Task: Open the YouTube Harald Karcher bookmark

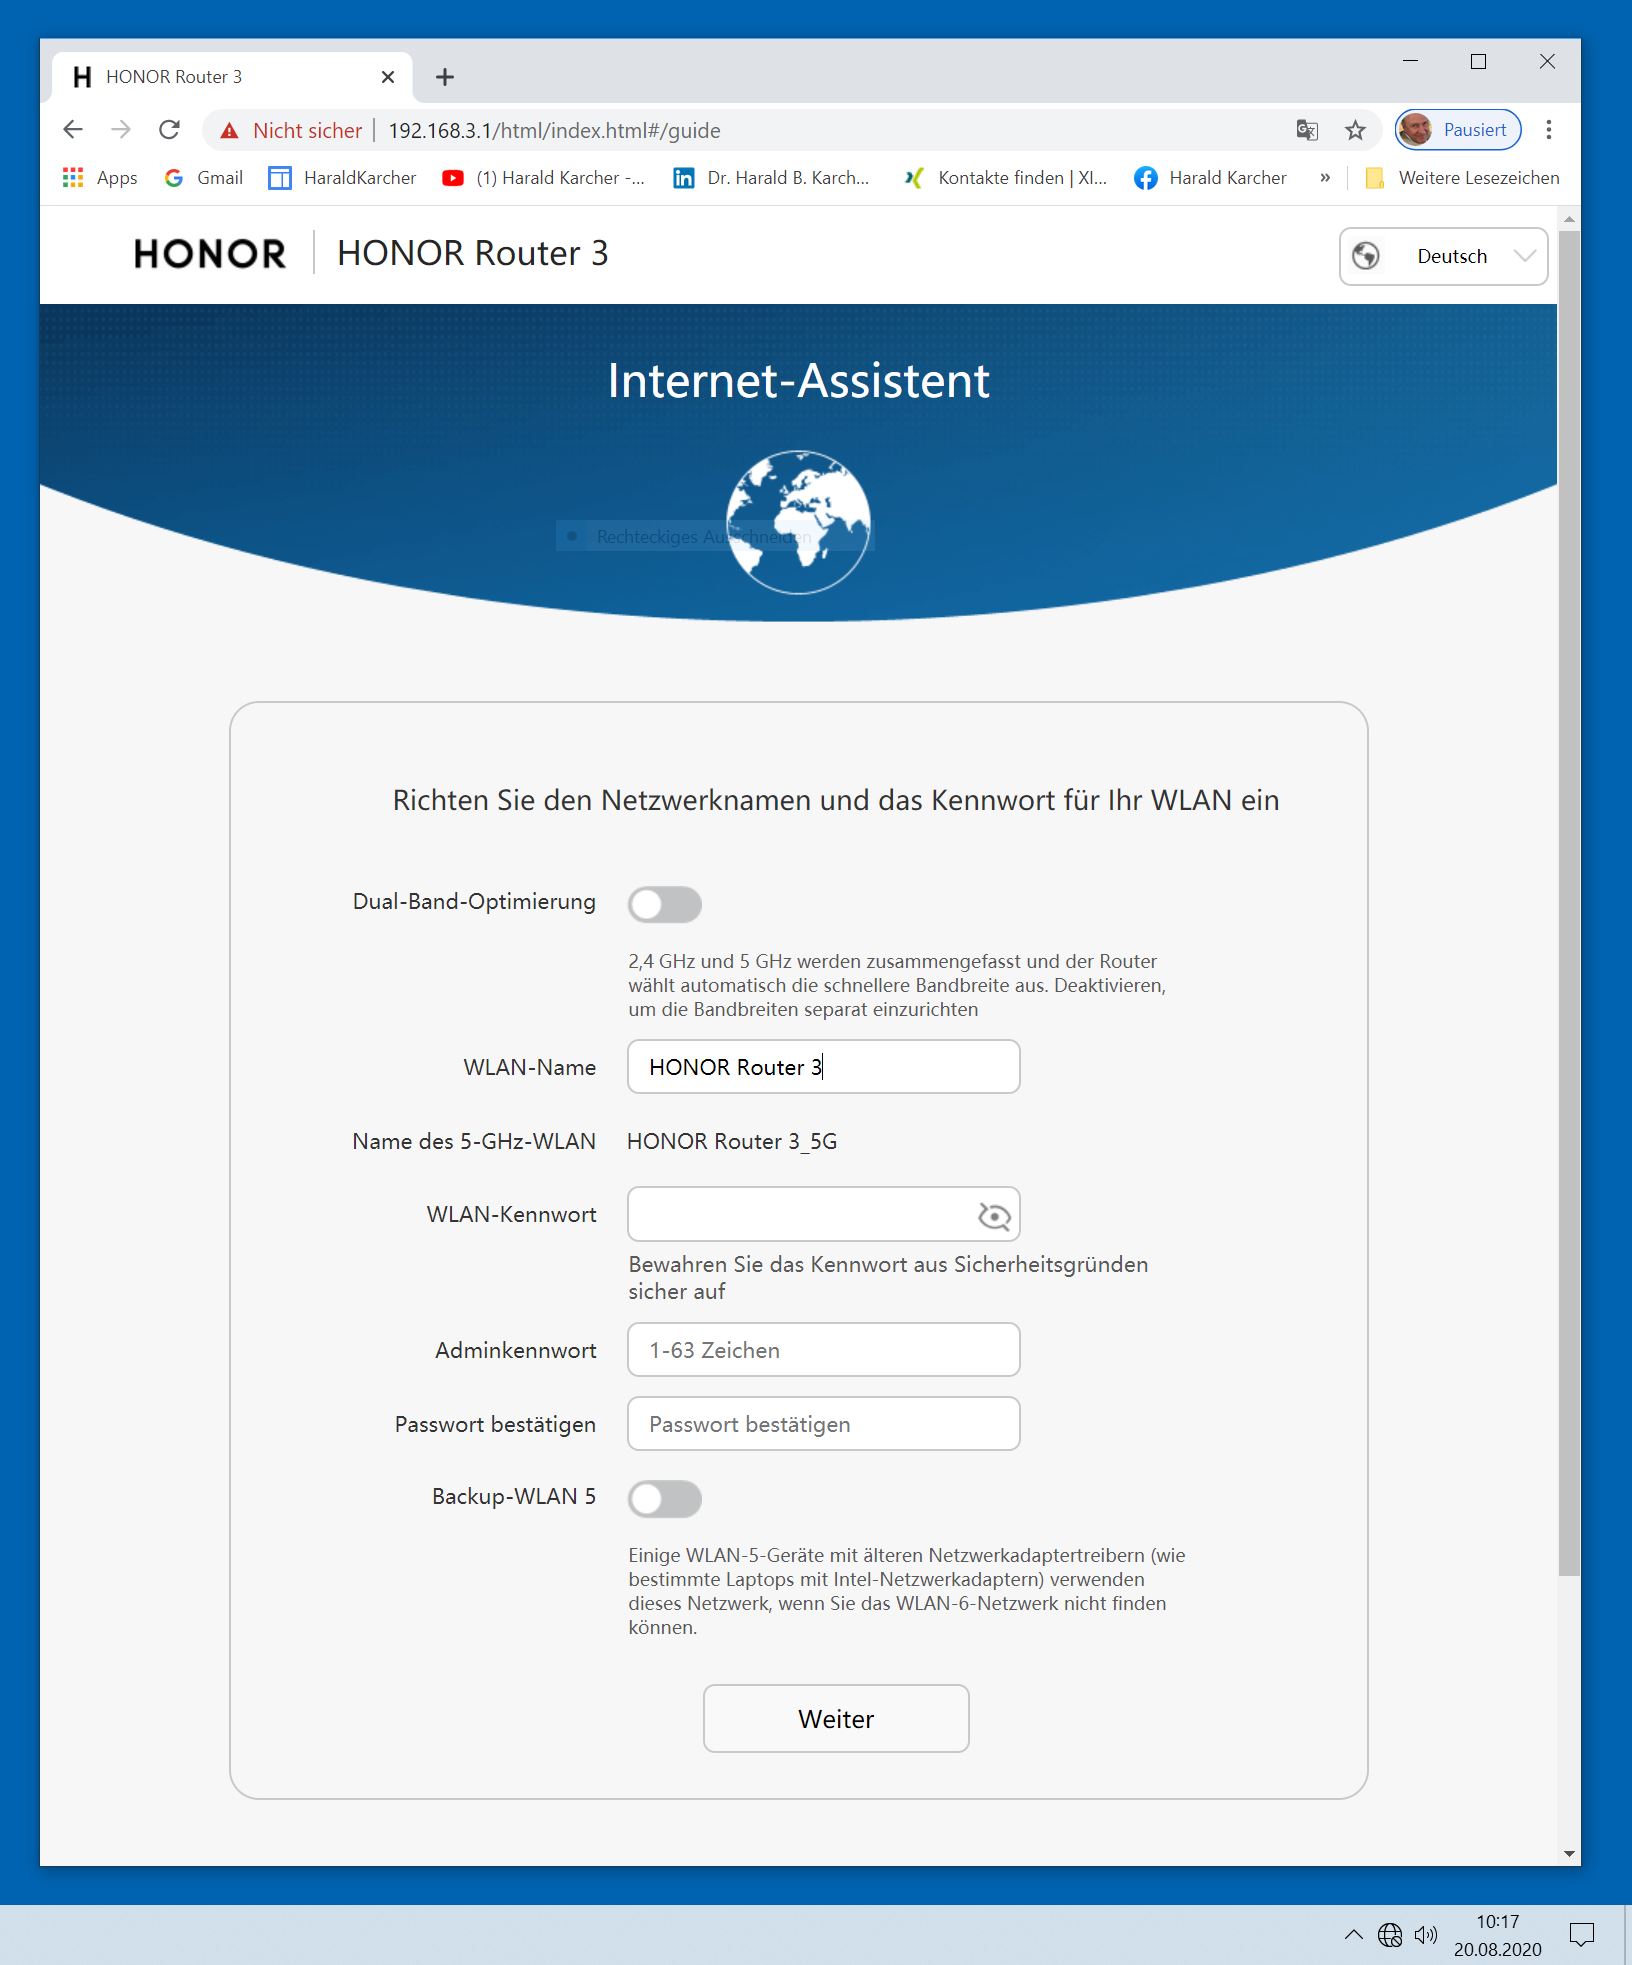Action: (x=544, y=178)
